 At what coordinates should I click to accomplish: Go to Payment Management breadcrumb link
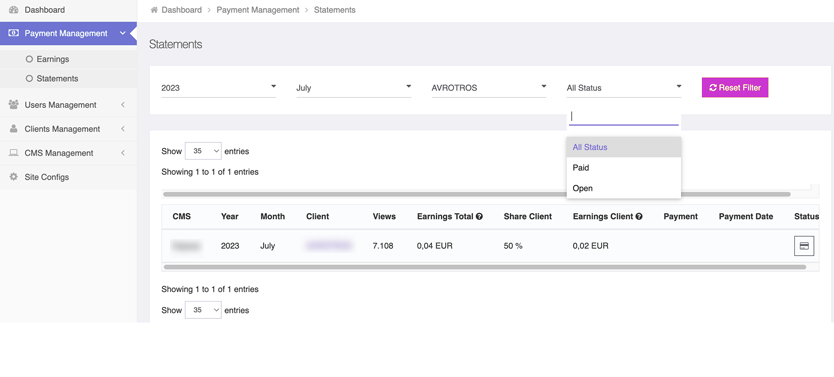[x=258, y=10]
